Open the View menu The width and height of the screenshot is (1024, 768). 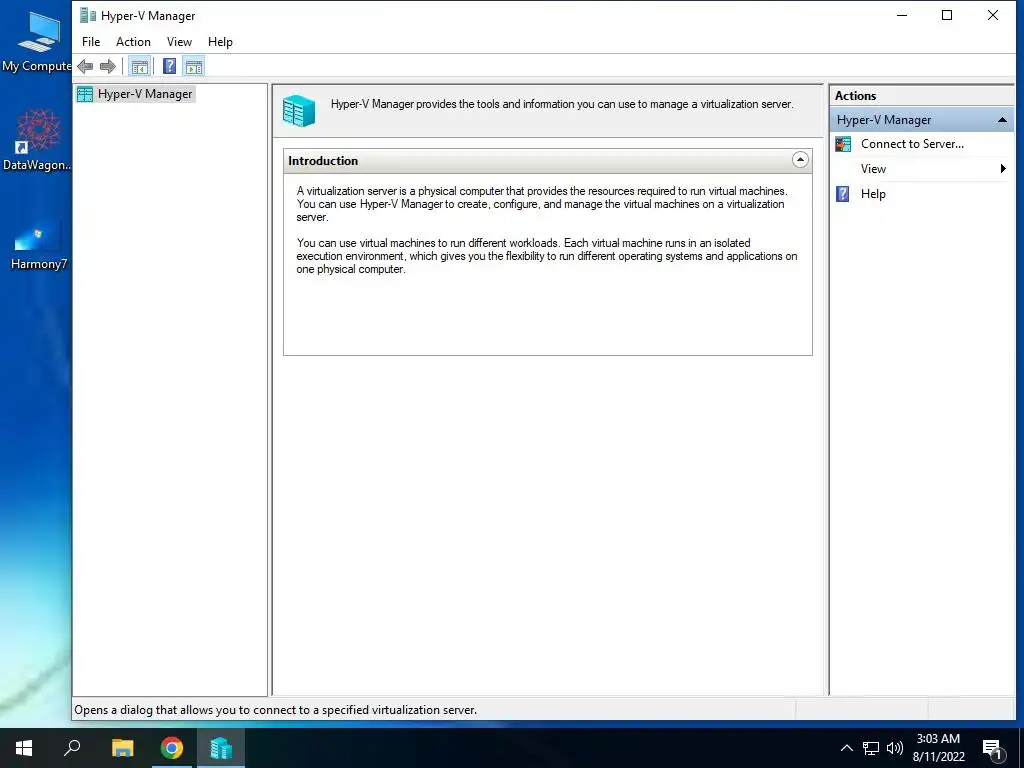(x=179, y=42)
